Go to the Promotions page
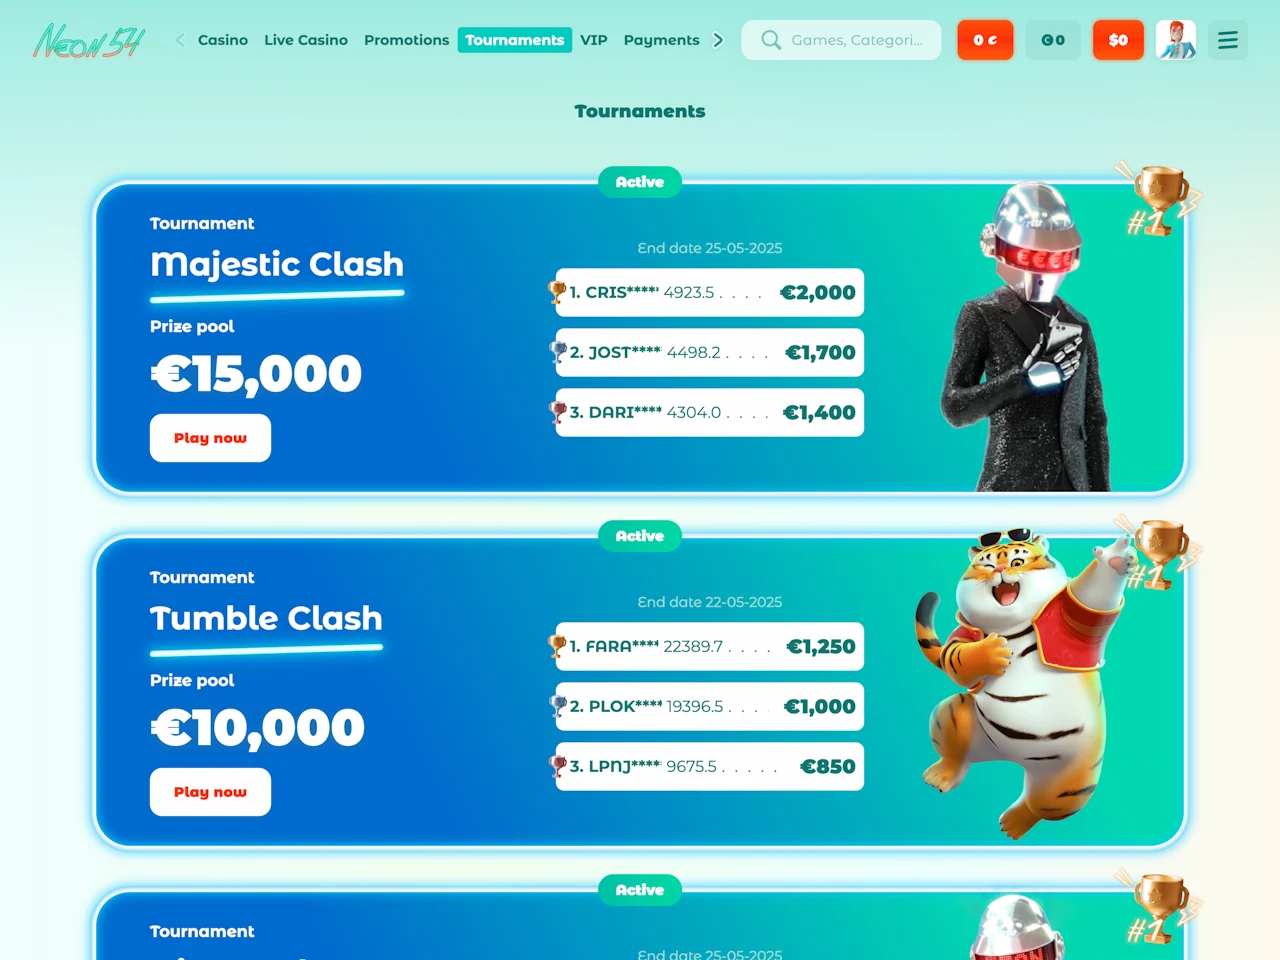1280x960 pixels. coord(407,40)
